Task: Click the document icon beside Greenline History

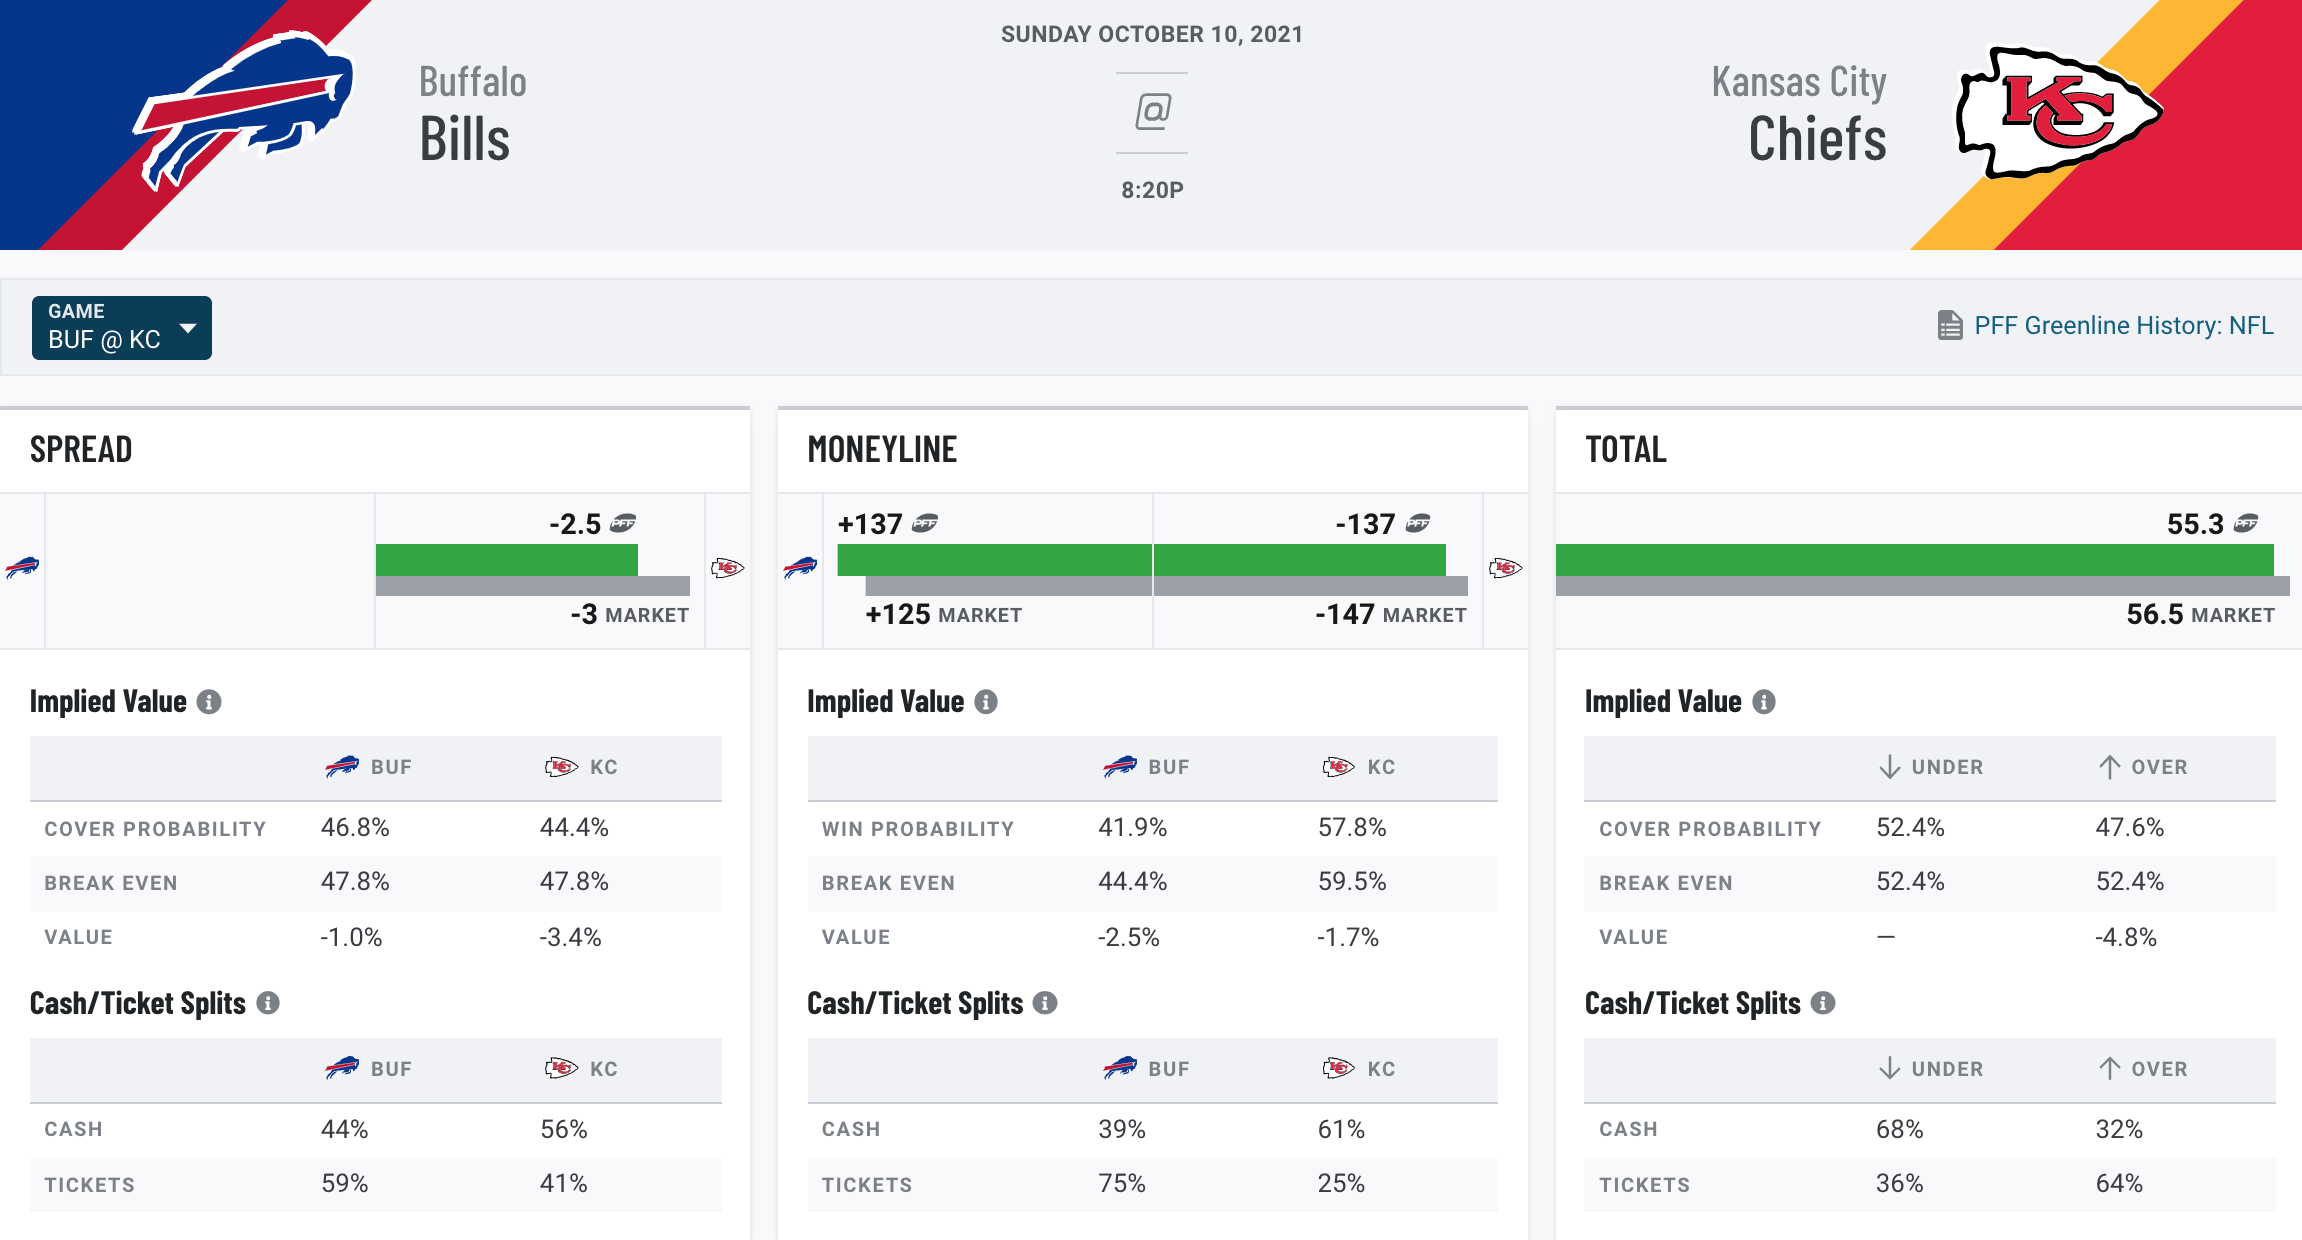Action: 1949,326
